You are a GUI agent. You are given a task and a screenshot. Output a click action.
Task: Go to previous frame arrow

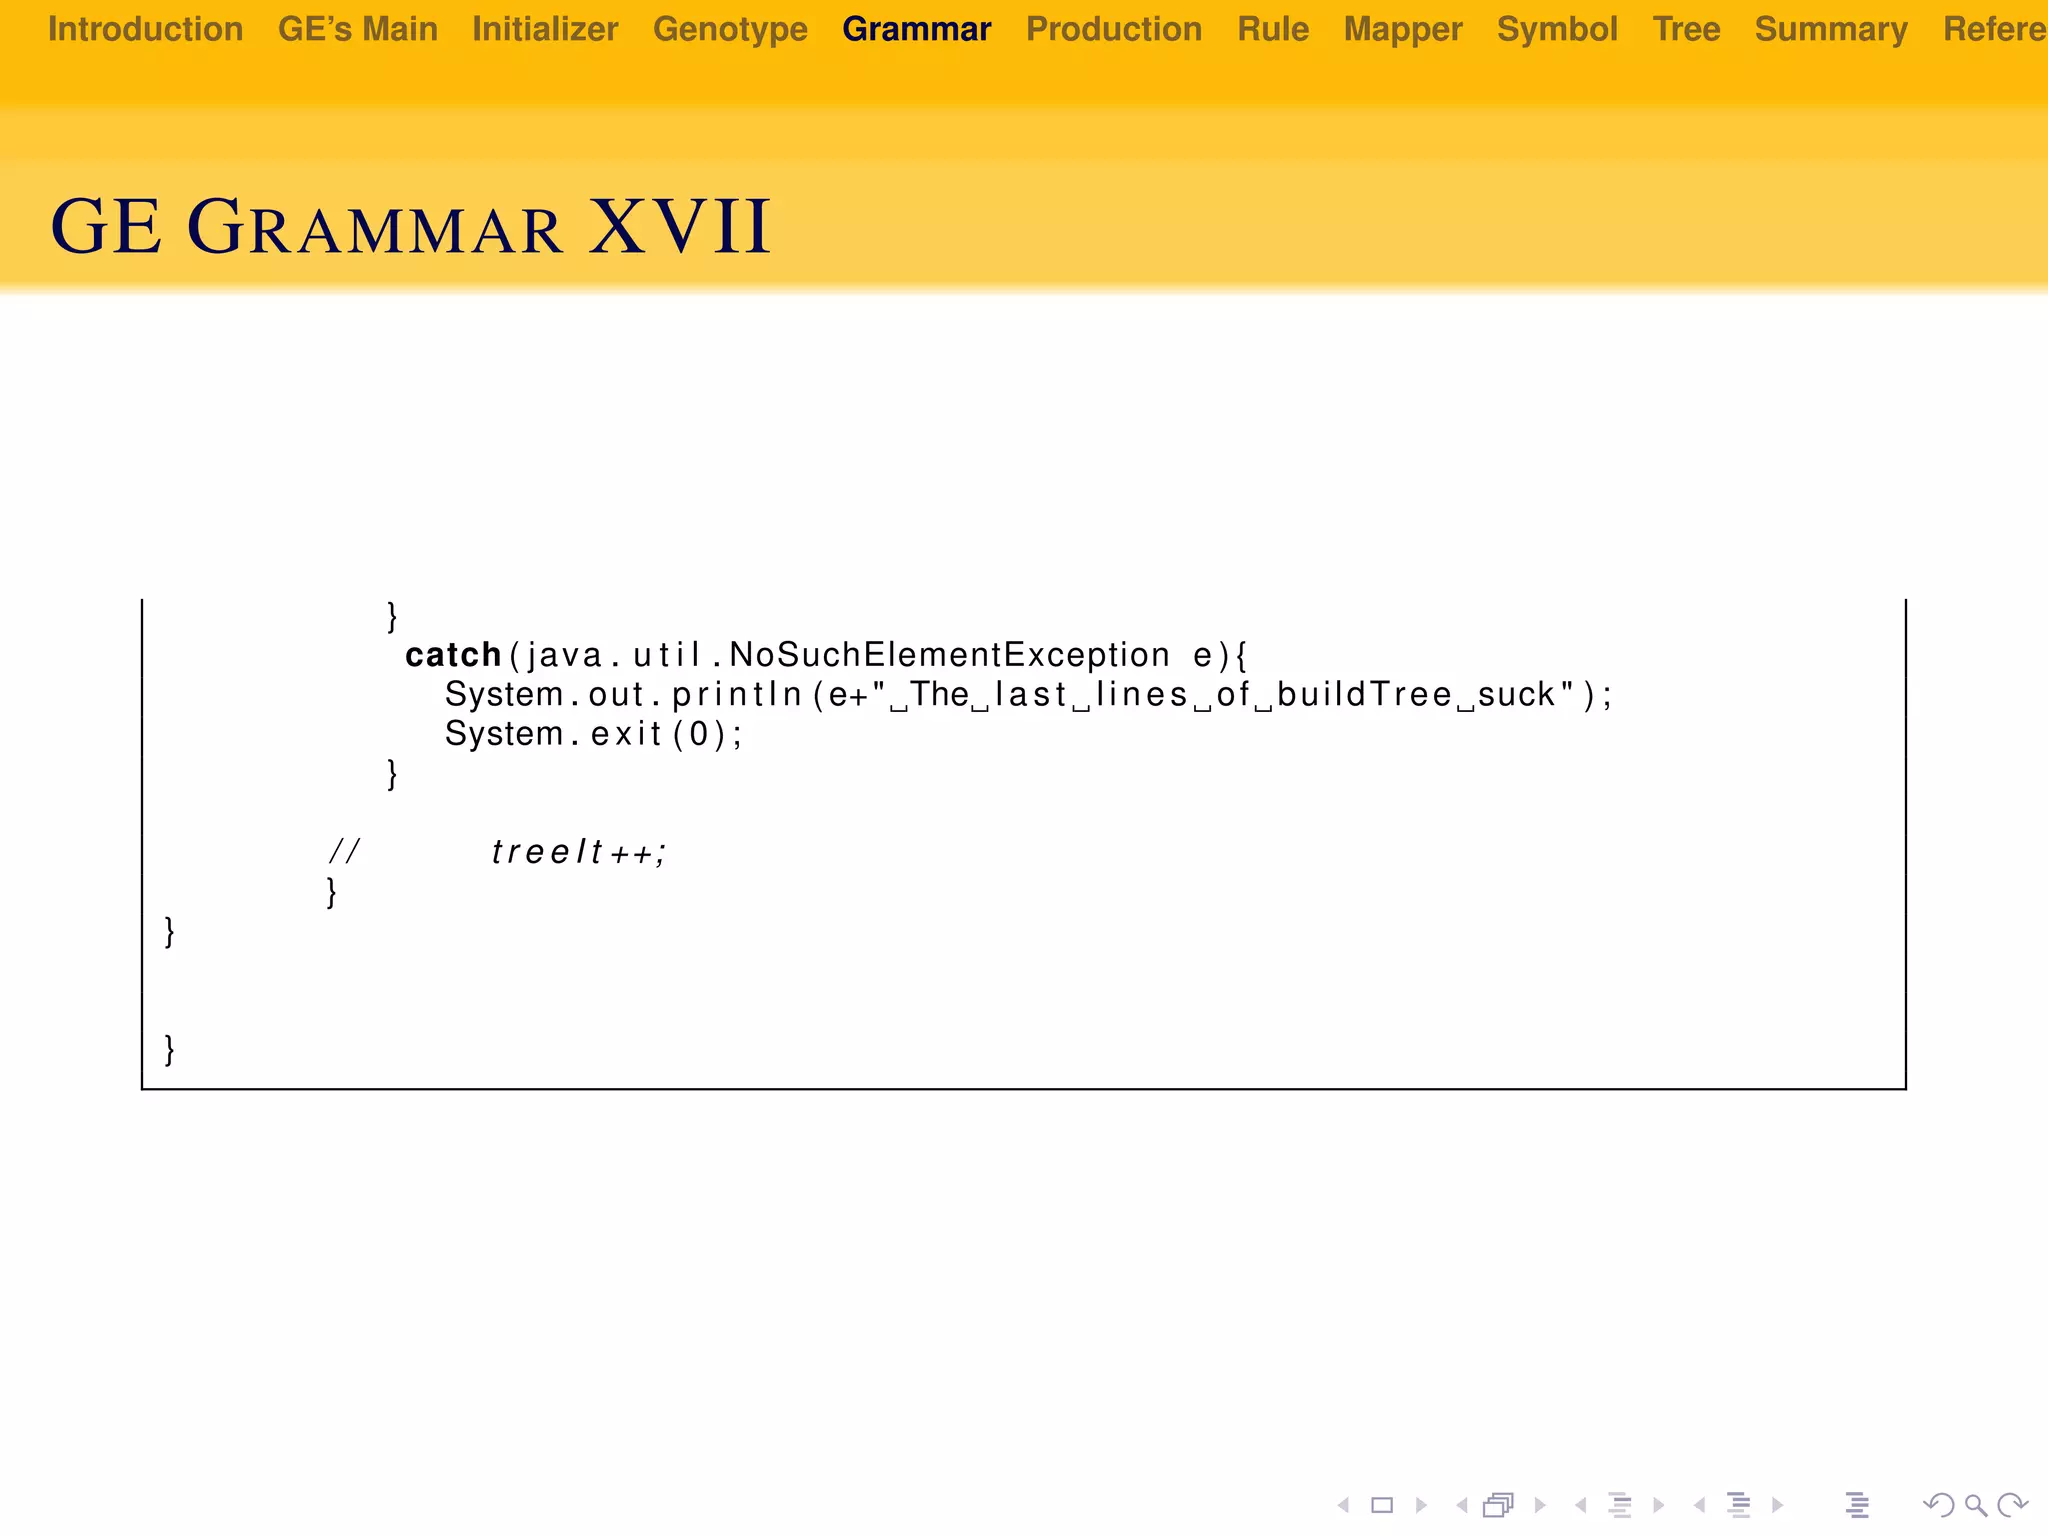[x=1462, y=1505]
